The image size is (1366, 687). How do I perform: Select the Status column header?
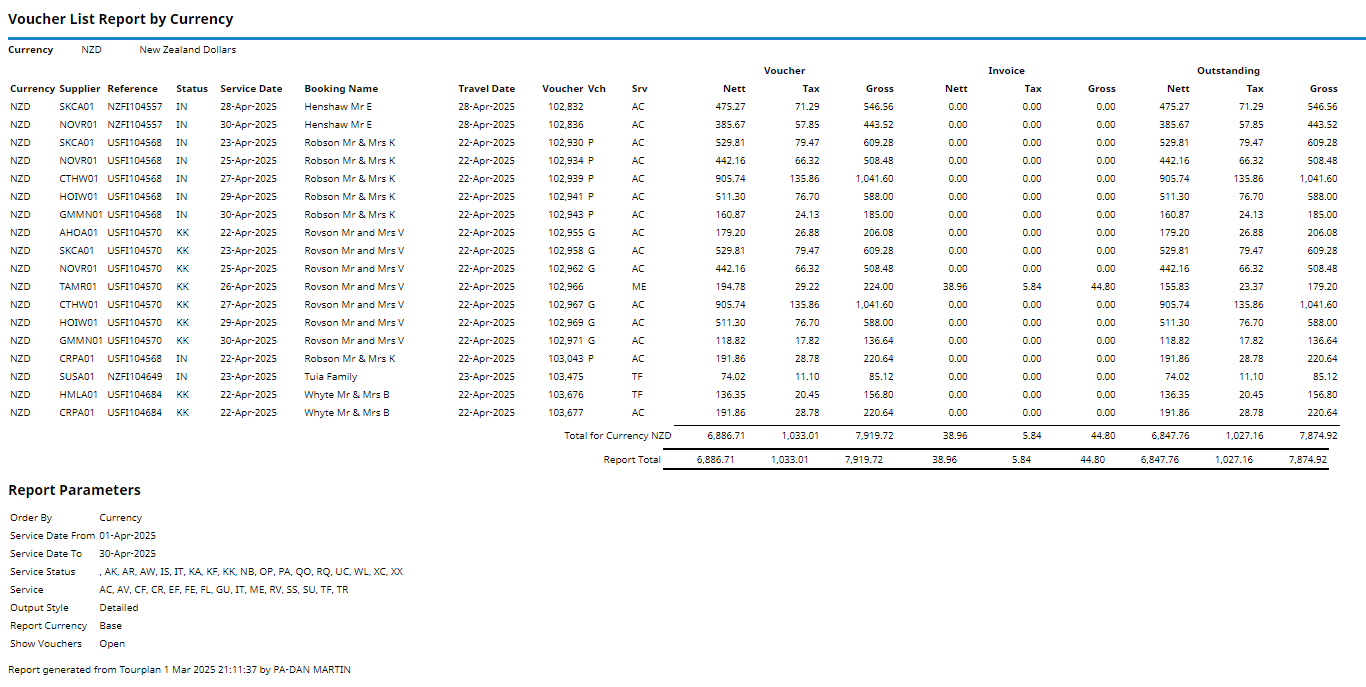pos(192,89)
